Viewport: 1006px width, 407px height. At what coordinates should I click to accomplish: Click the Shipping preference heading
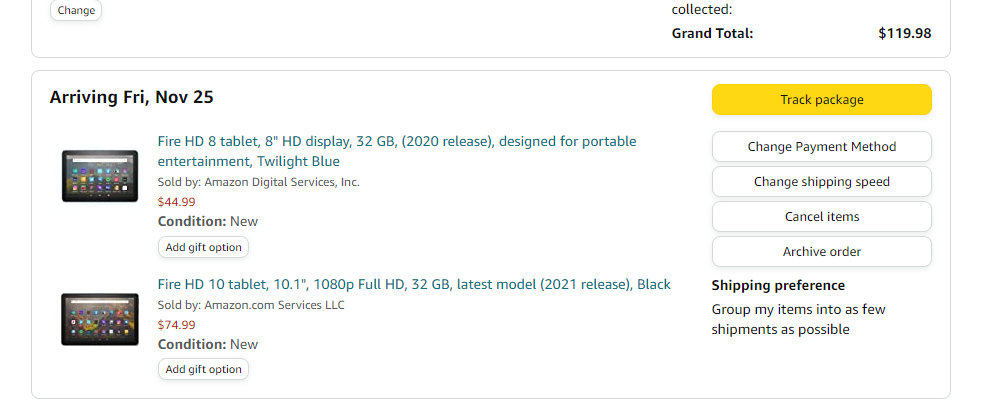point(778,286)
